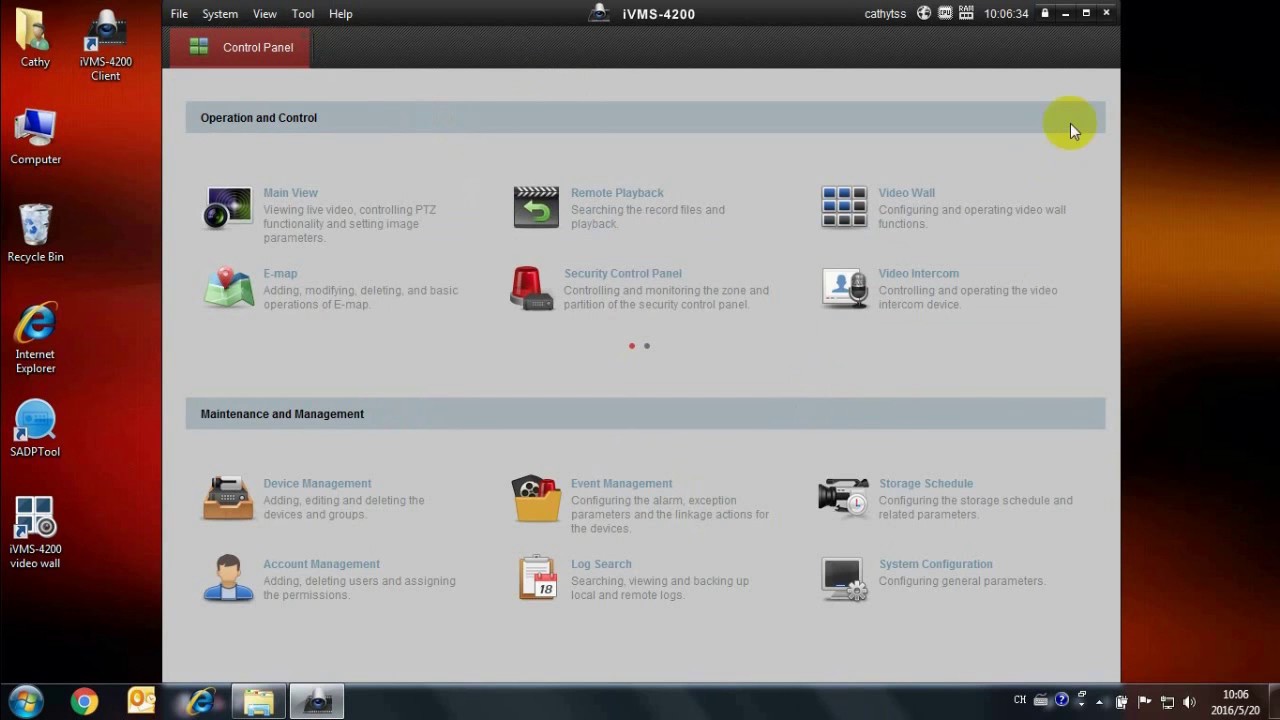The width and height of the screenshot is (1280, 720).
Task: Click the E-map link
Action: click(280, 273)
